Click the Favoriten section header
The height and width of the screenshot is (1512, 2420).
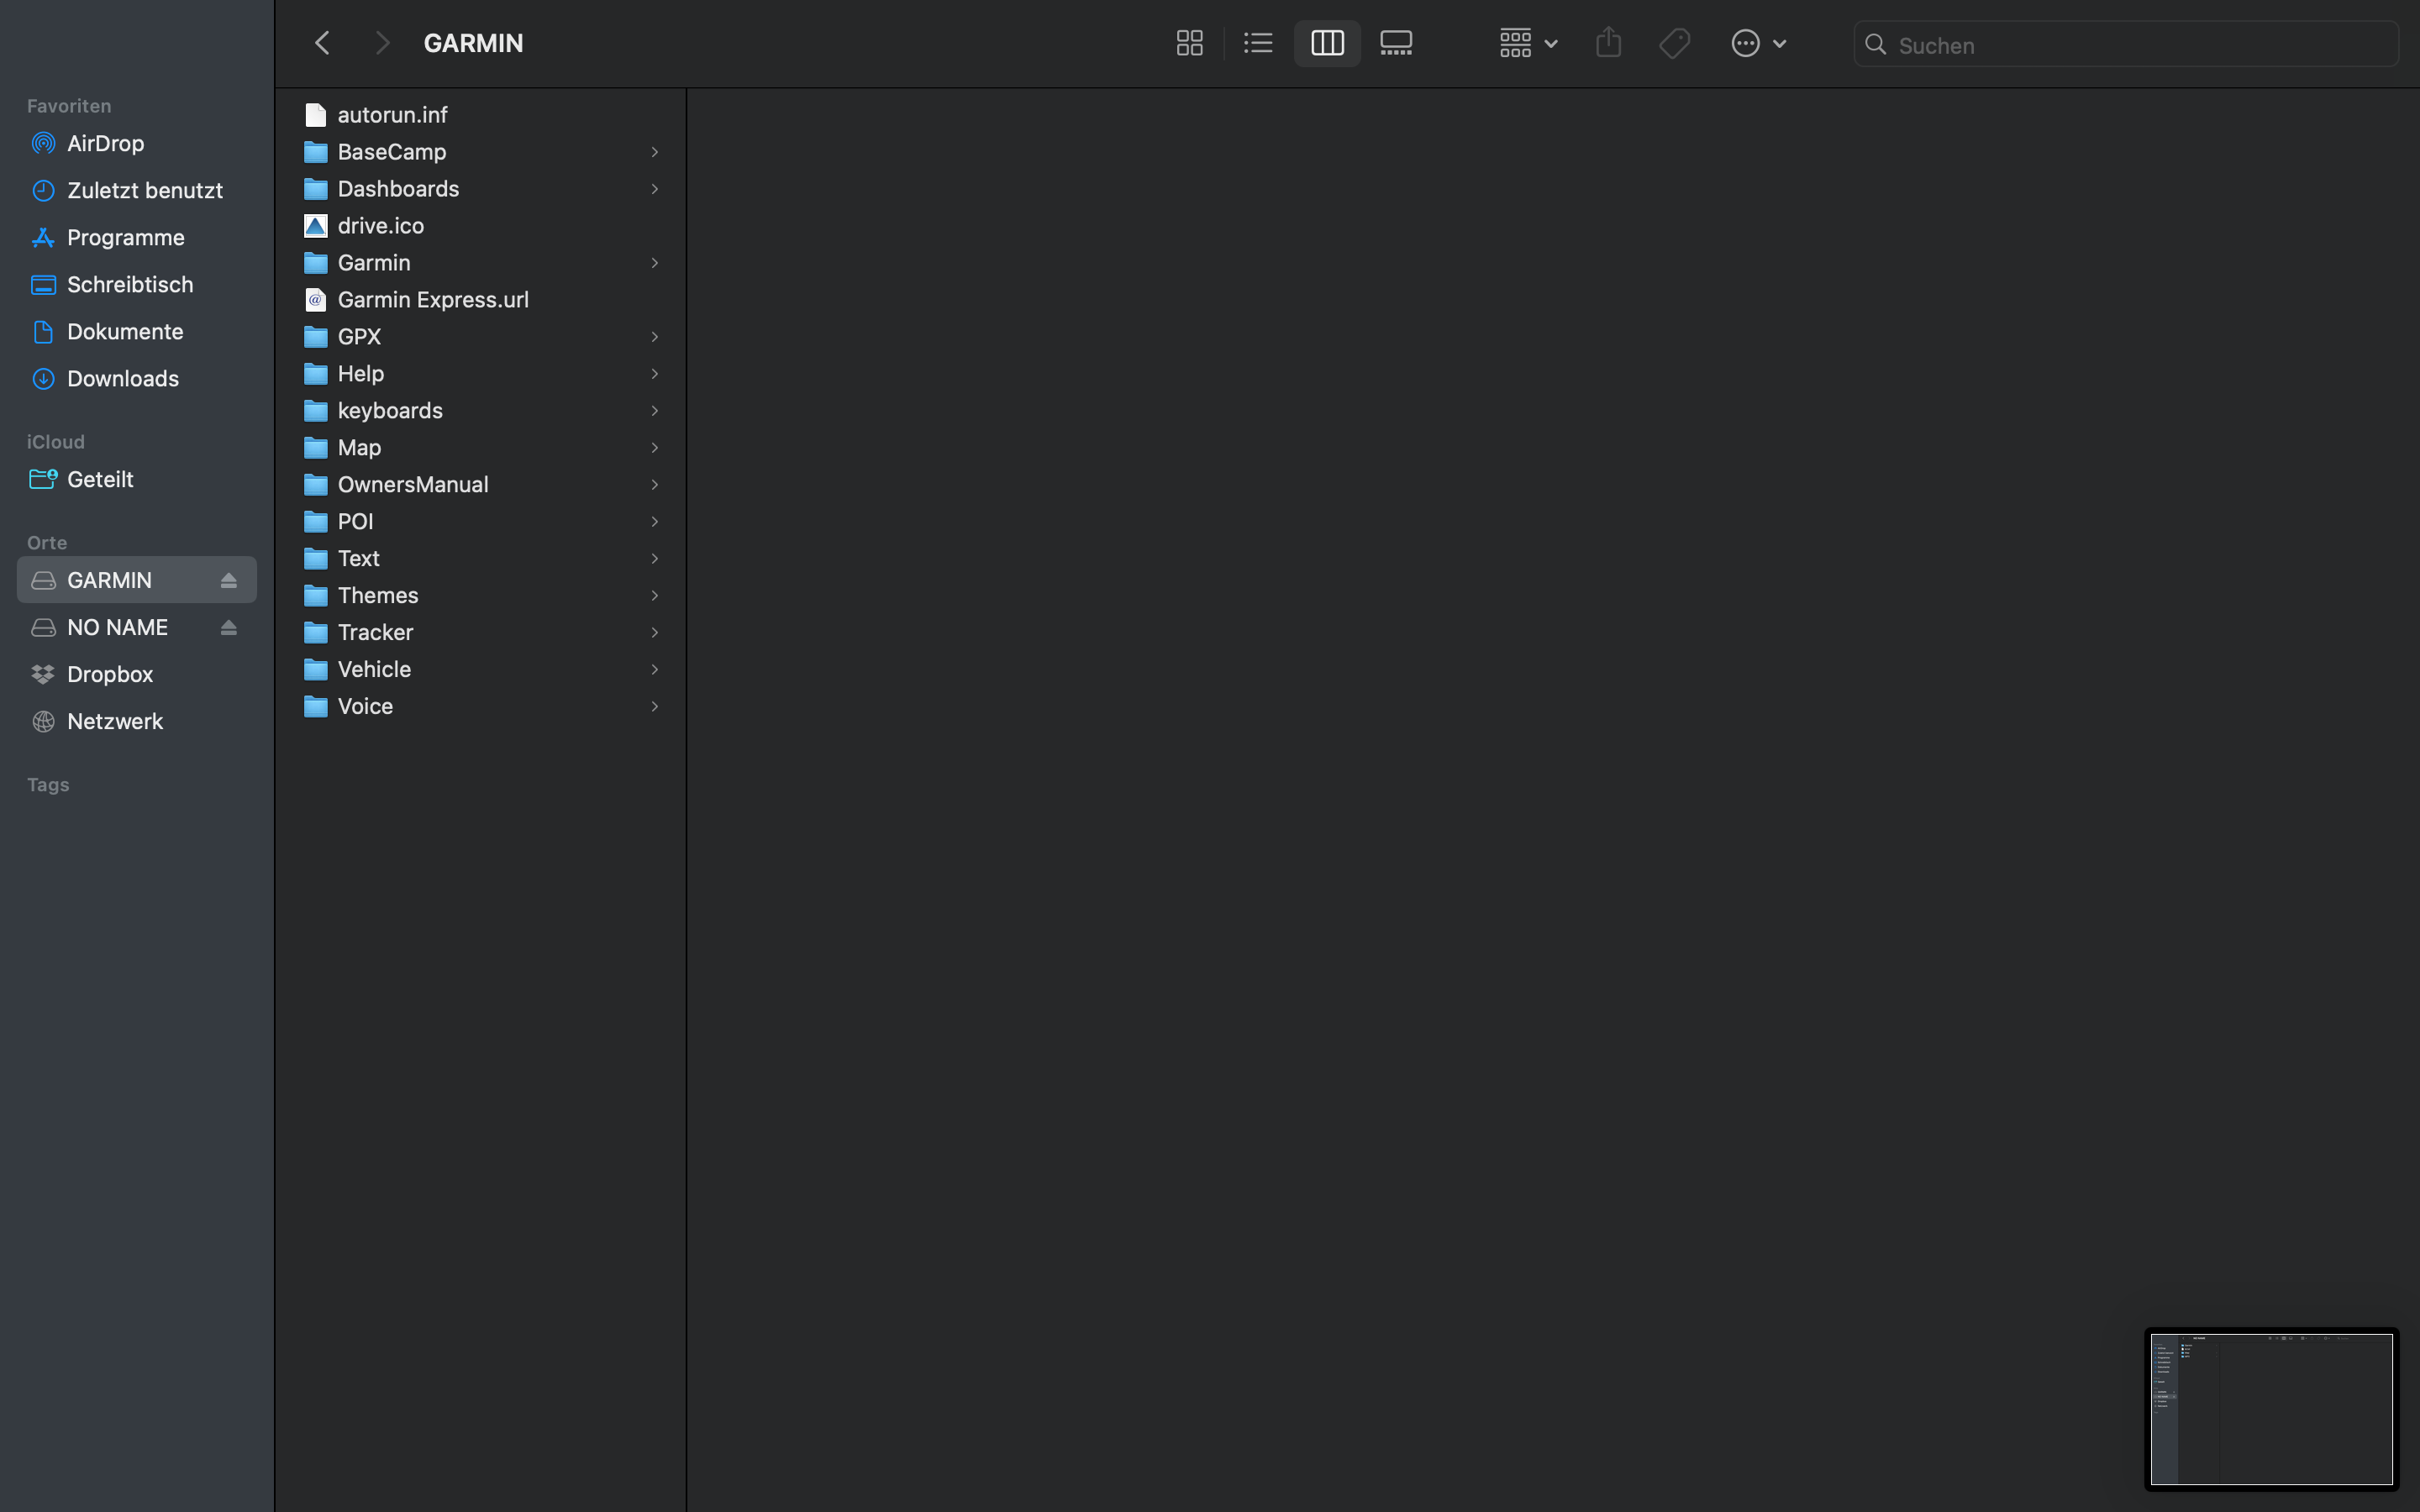pos(69,106)
